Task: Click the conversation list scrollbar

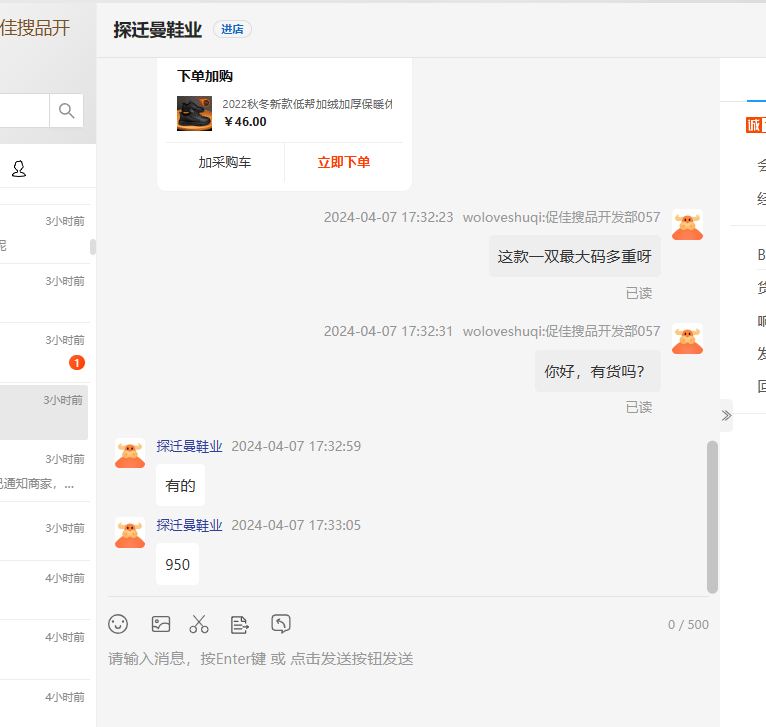Action: point(93,247)
